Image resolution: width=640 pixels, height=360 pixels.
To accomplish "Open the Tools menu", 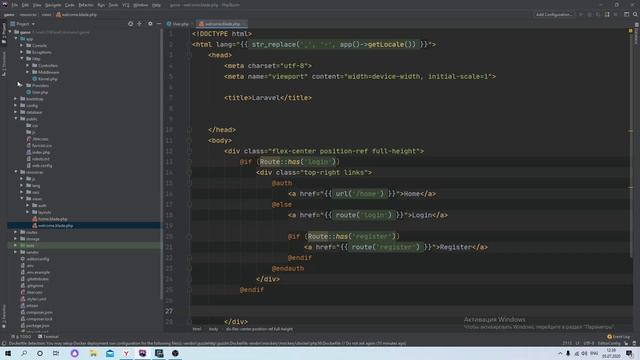I will click(113, 5).
